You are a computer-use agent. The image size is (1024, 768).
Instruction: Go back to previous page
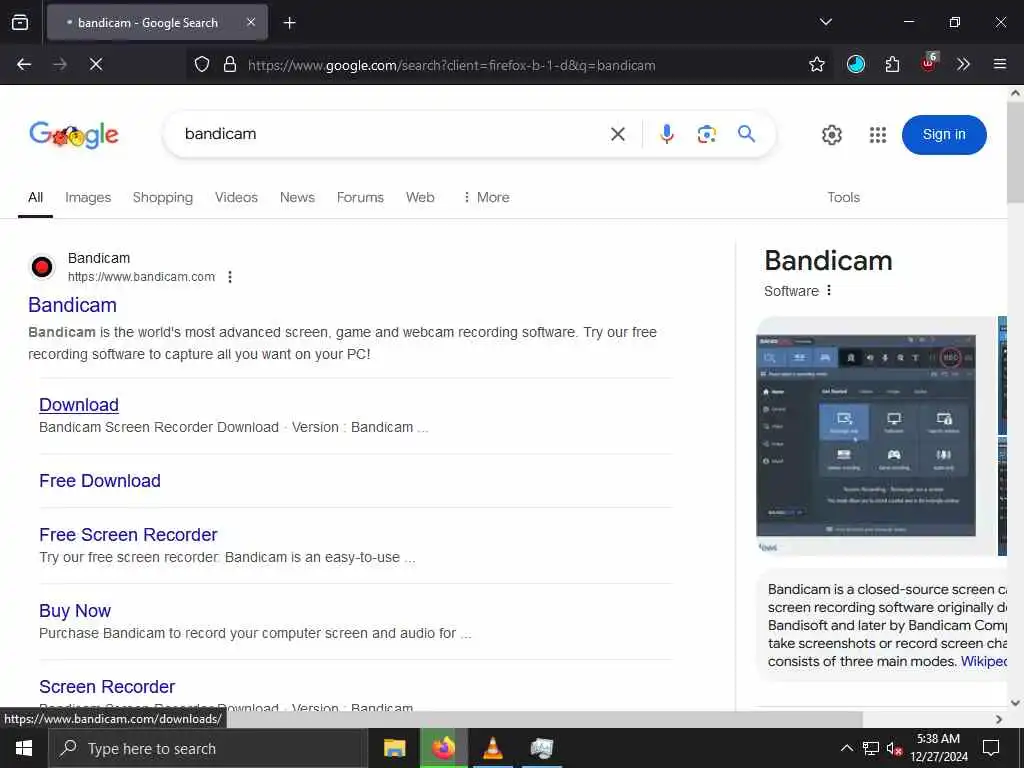[24, 64]
